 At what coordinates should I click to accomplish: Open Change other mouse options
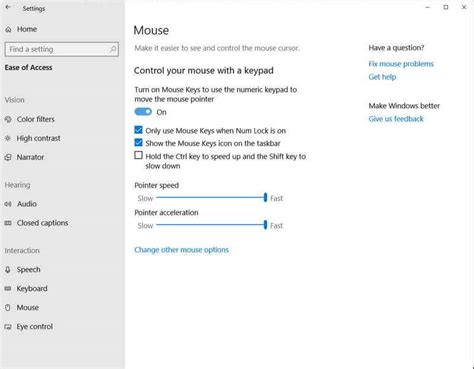tap(182, 250)
